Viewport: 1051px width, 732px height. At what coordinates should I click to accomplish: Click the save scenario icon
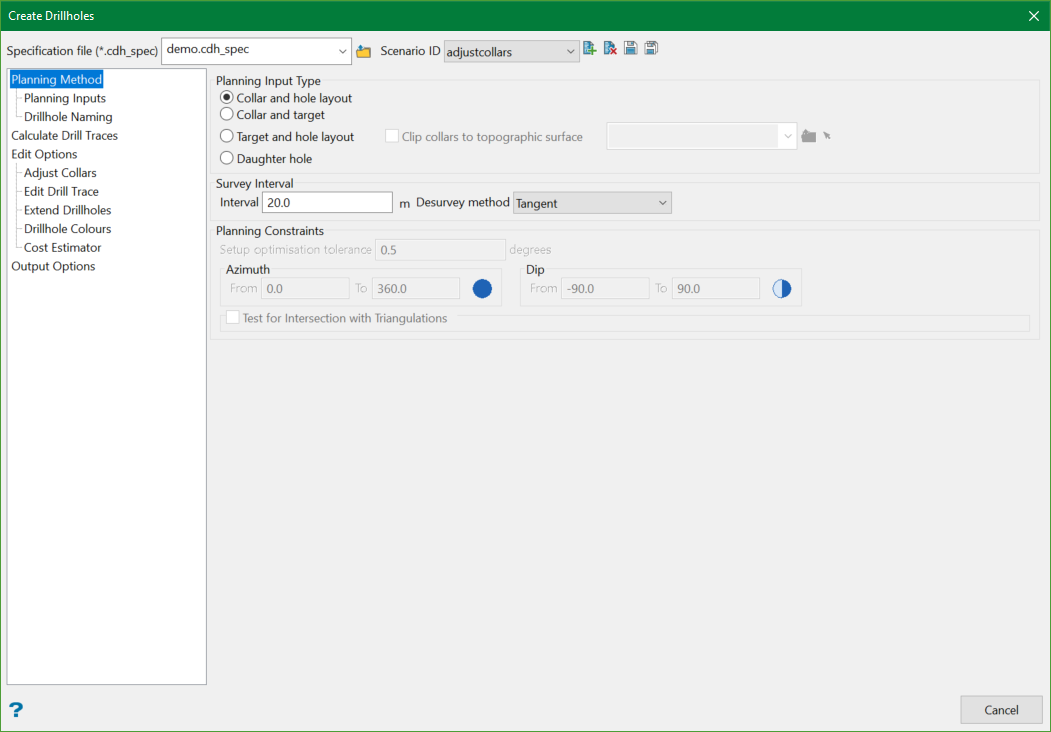point(631,48)
